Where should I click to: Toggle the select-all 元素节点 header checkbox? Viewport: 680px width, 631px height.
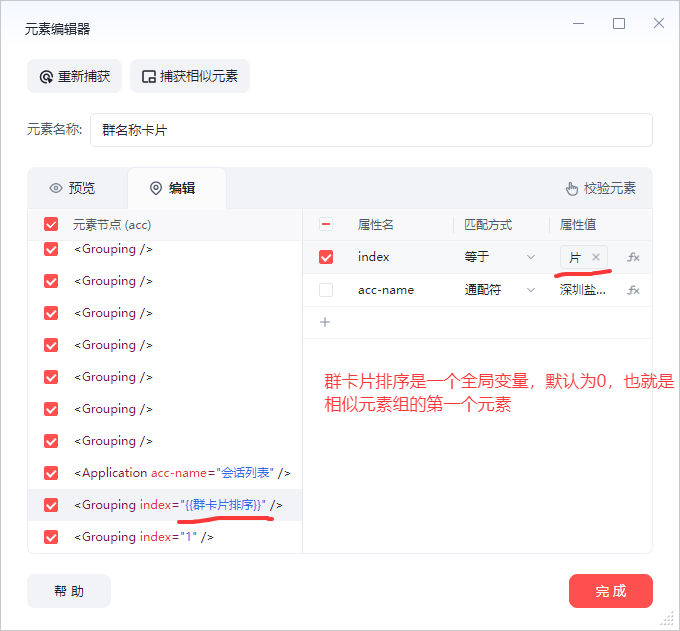[51, 225]
